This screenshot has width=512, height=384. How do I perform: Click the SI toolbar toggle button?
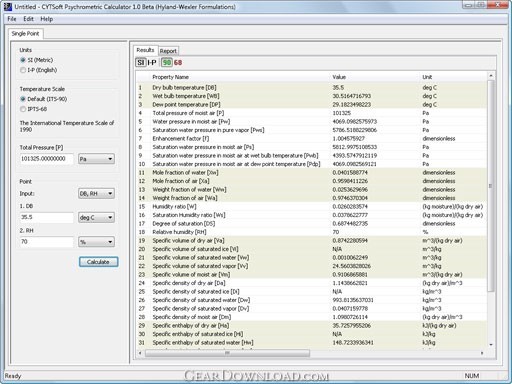click(x=141, y=62)
